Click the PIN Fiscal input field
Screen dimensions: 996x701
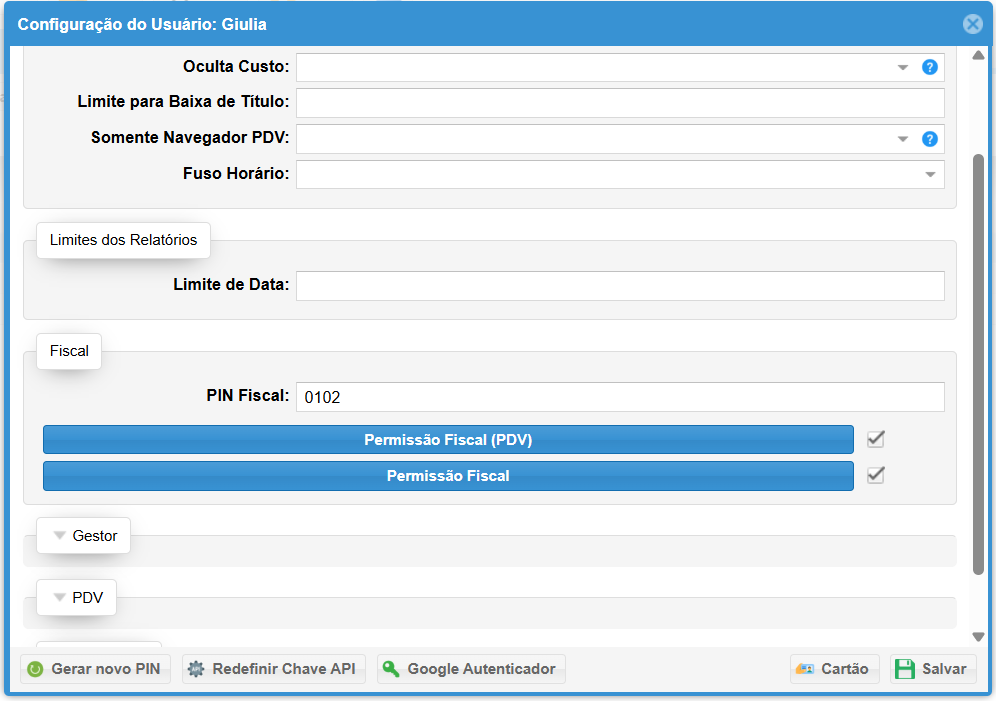(620, 397)
